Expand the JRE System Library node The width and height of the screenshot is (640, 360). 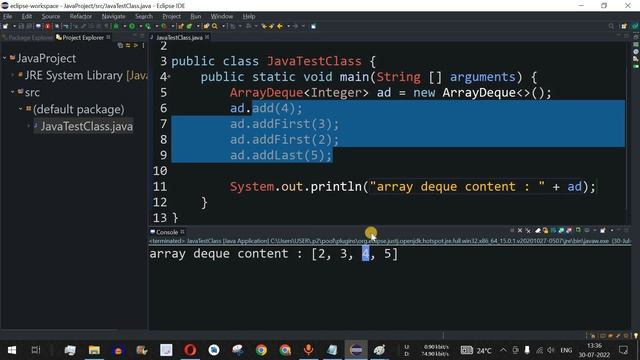pyautogui.click(x=13, y=75)
